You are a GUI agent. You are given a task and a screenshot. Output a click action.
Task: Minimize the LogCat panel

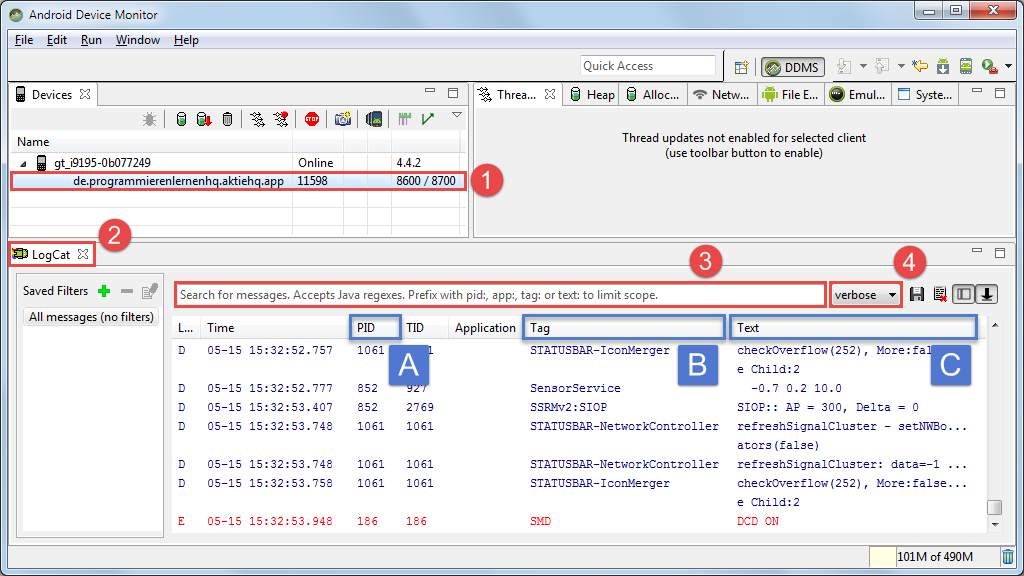(977, 250)
